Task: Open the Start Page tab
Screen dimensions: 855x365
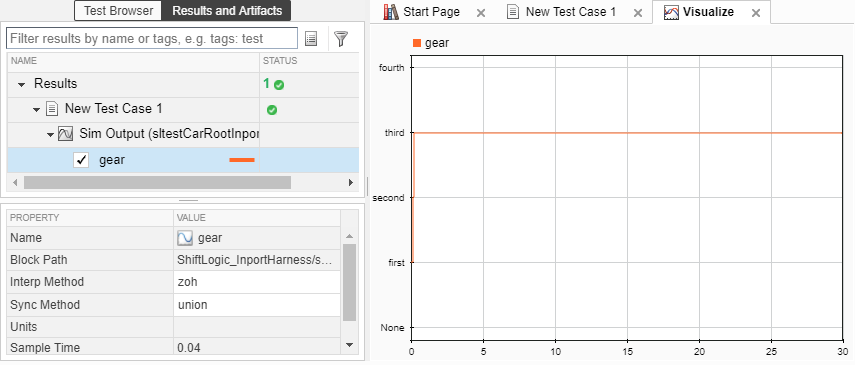Action: pos(431,12)
